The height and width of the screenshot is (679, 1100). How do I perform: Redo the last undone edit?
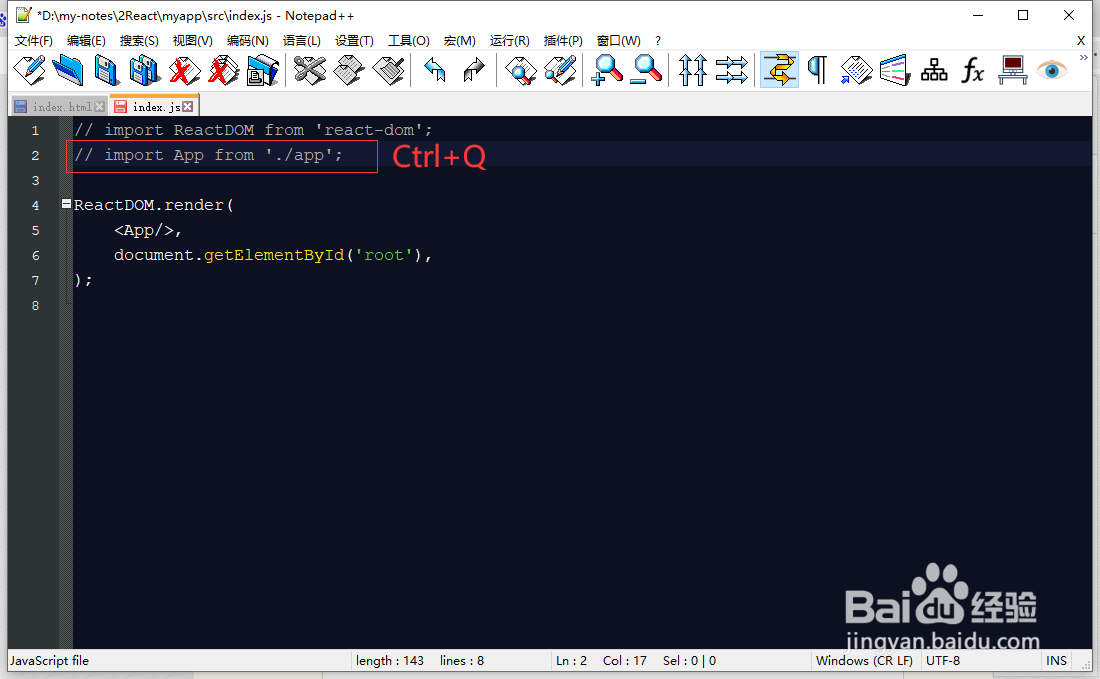tap(474, 70)
